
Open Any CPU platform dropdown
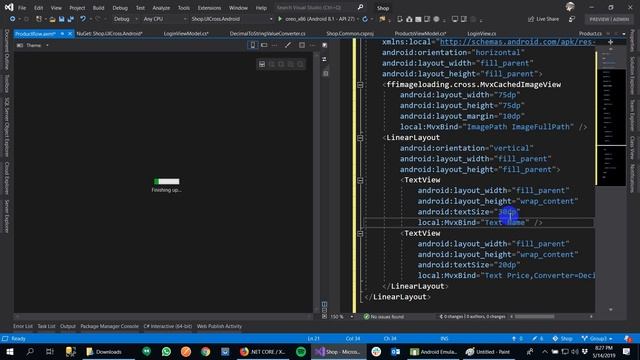165,19
